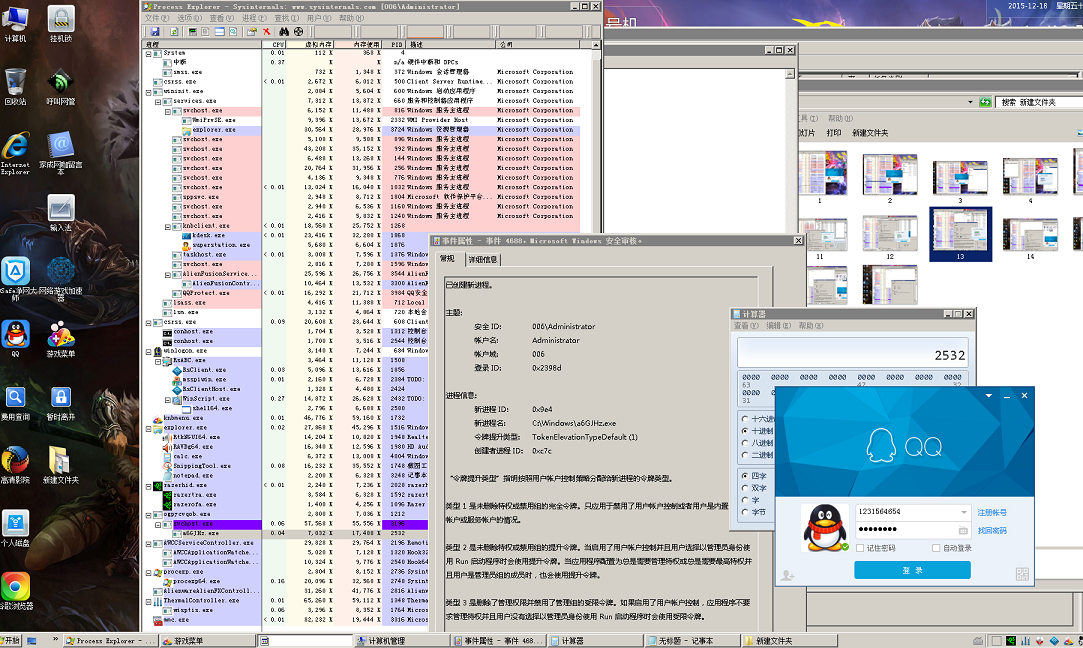Open the 游戏菜单 desktop icon

(61, 339)
